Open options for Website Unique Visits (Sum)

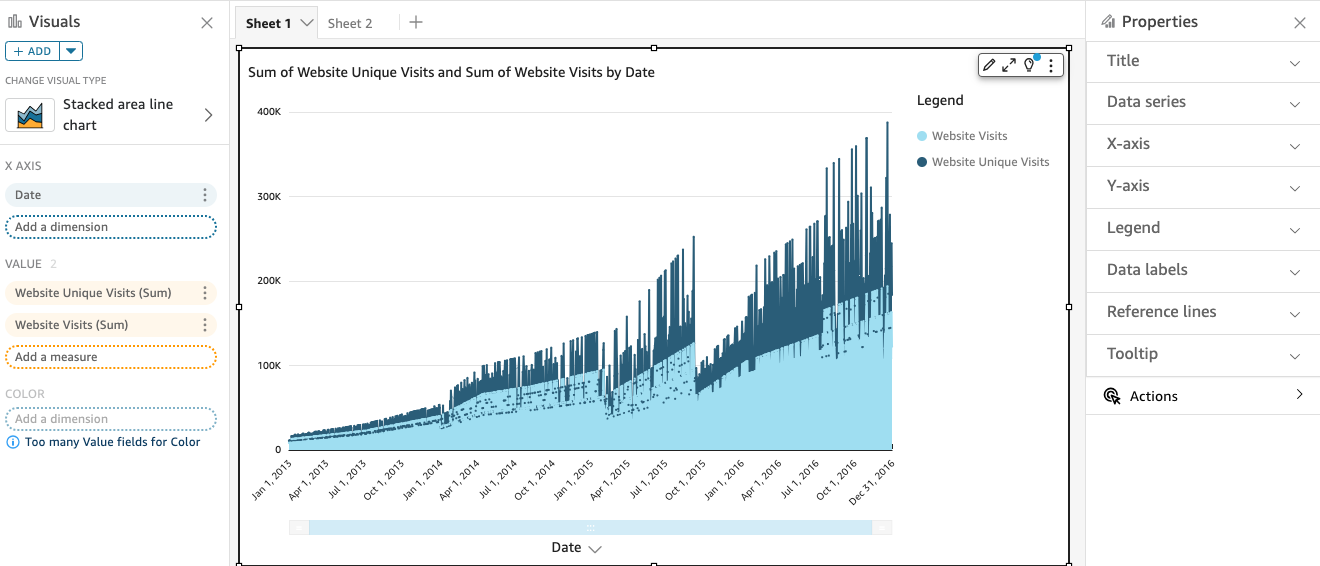coord(205,293)
